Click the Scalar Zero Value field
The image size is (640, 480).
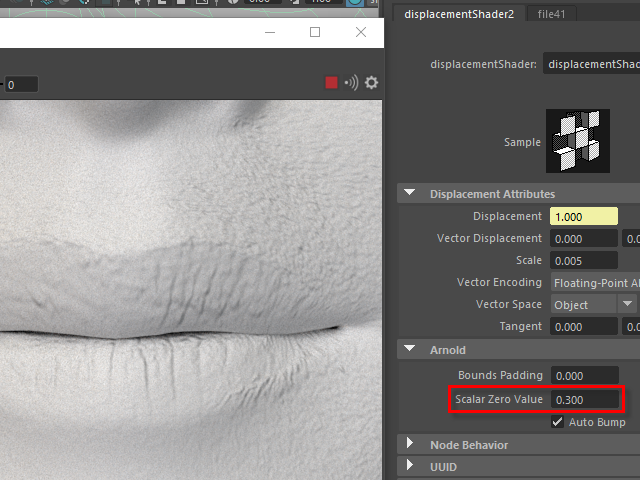(x=584, y=399)
